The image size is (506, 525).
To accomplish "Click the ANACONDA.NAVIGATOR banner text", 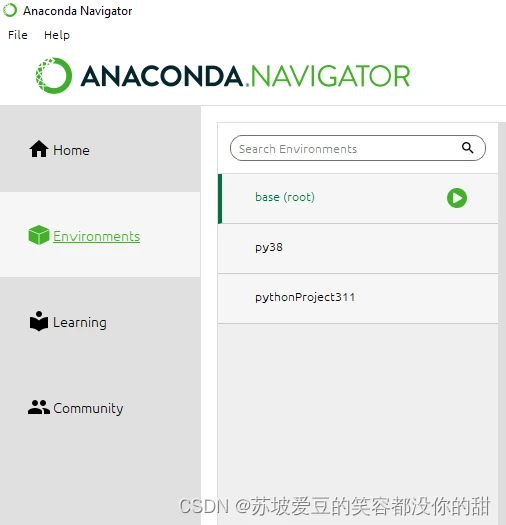I will coord(245,76).
